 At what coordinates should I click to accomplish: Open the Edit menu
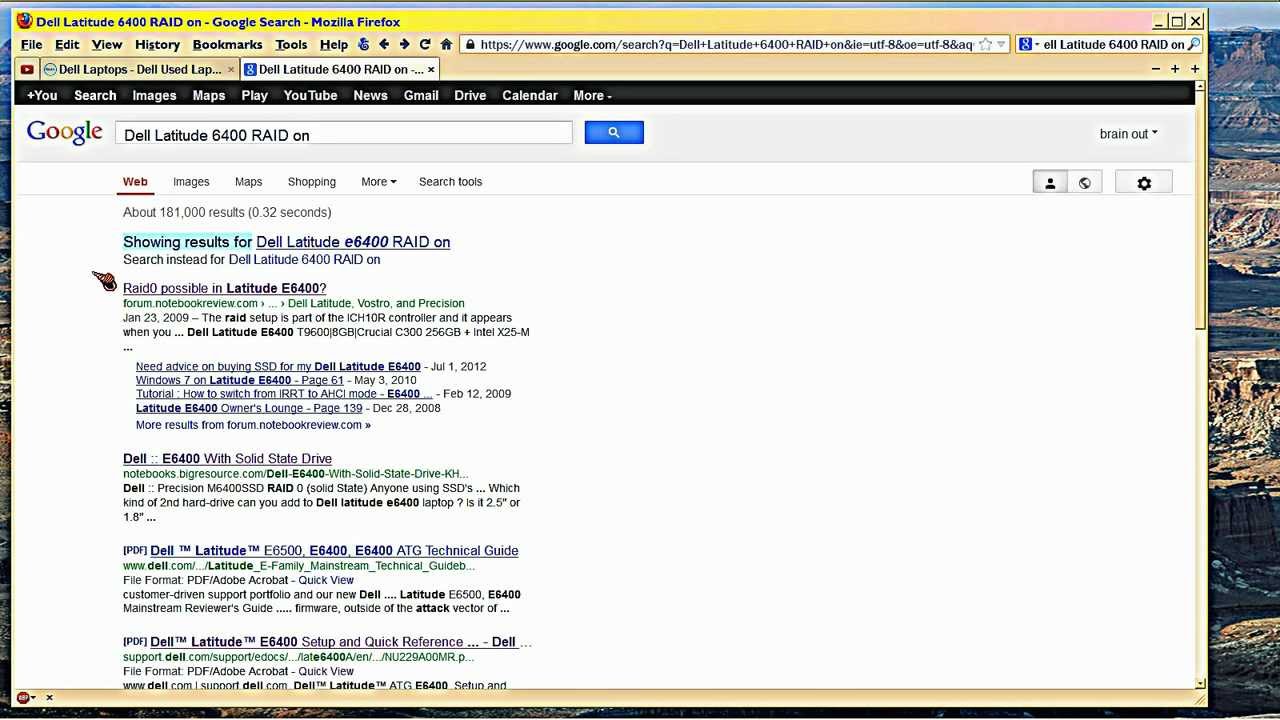(x=67, y=44)
